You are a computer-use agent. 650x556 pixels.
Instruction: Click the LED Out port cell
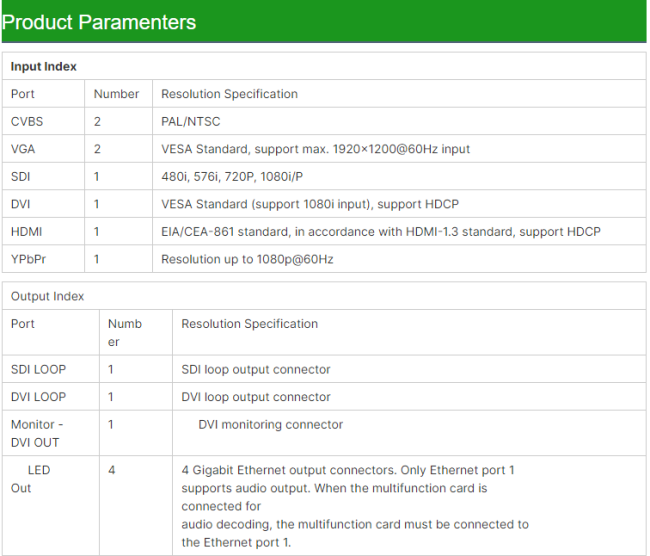(x=51, y=505)
